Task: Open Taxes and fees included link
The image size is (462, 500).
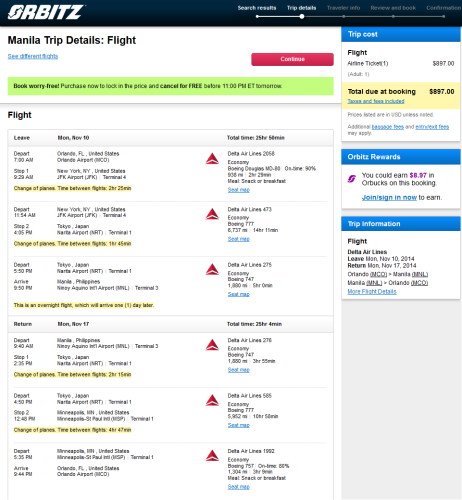Action: (376, 101)
